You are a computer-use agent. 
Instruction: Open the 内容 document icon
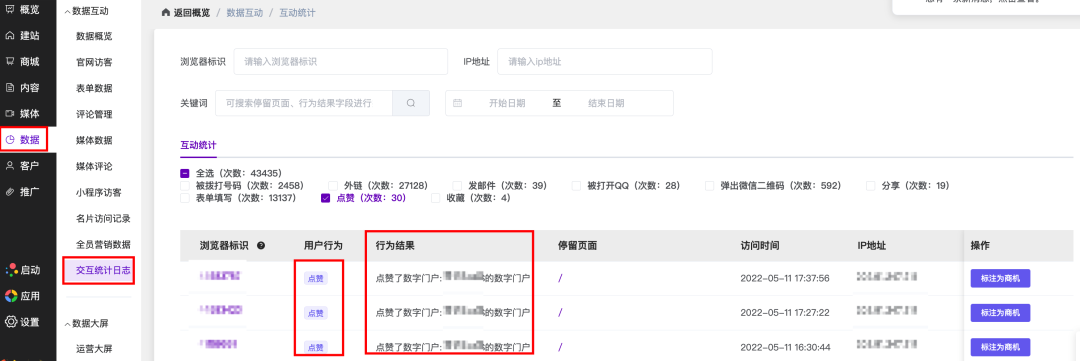10,87
